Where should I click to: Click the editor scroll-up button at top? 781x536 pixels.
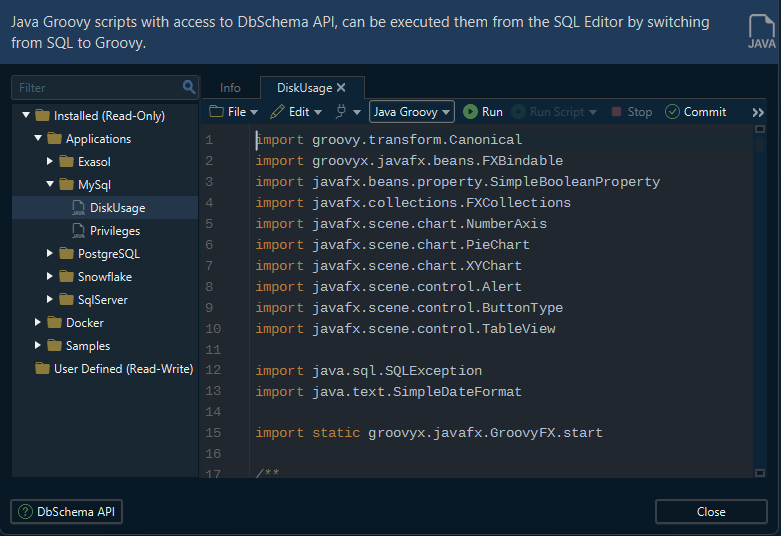pos(760,129)
